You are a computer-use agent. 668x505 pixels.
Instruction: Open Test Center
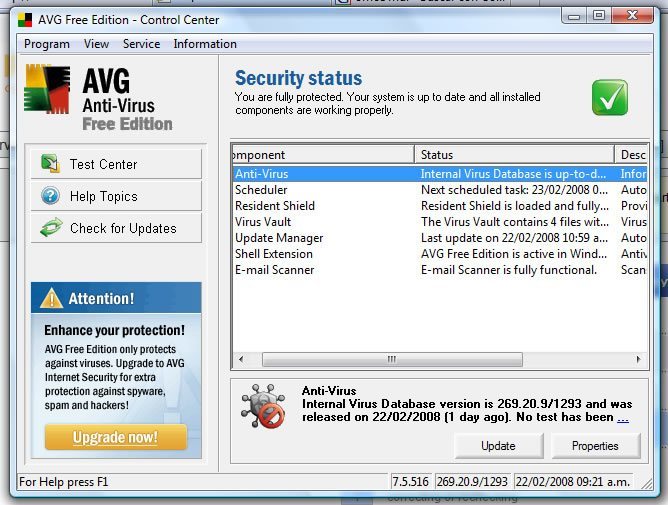pos(116,164)
